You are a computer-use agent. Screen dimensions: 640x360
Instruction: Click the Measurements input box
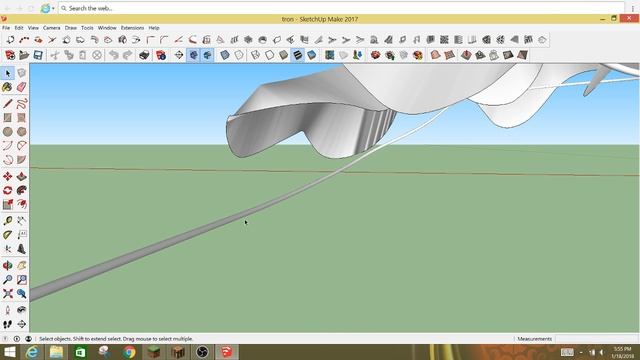(597, 339)
